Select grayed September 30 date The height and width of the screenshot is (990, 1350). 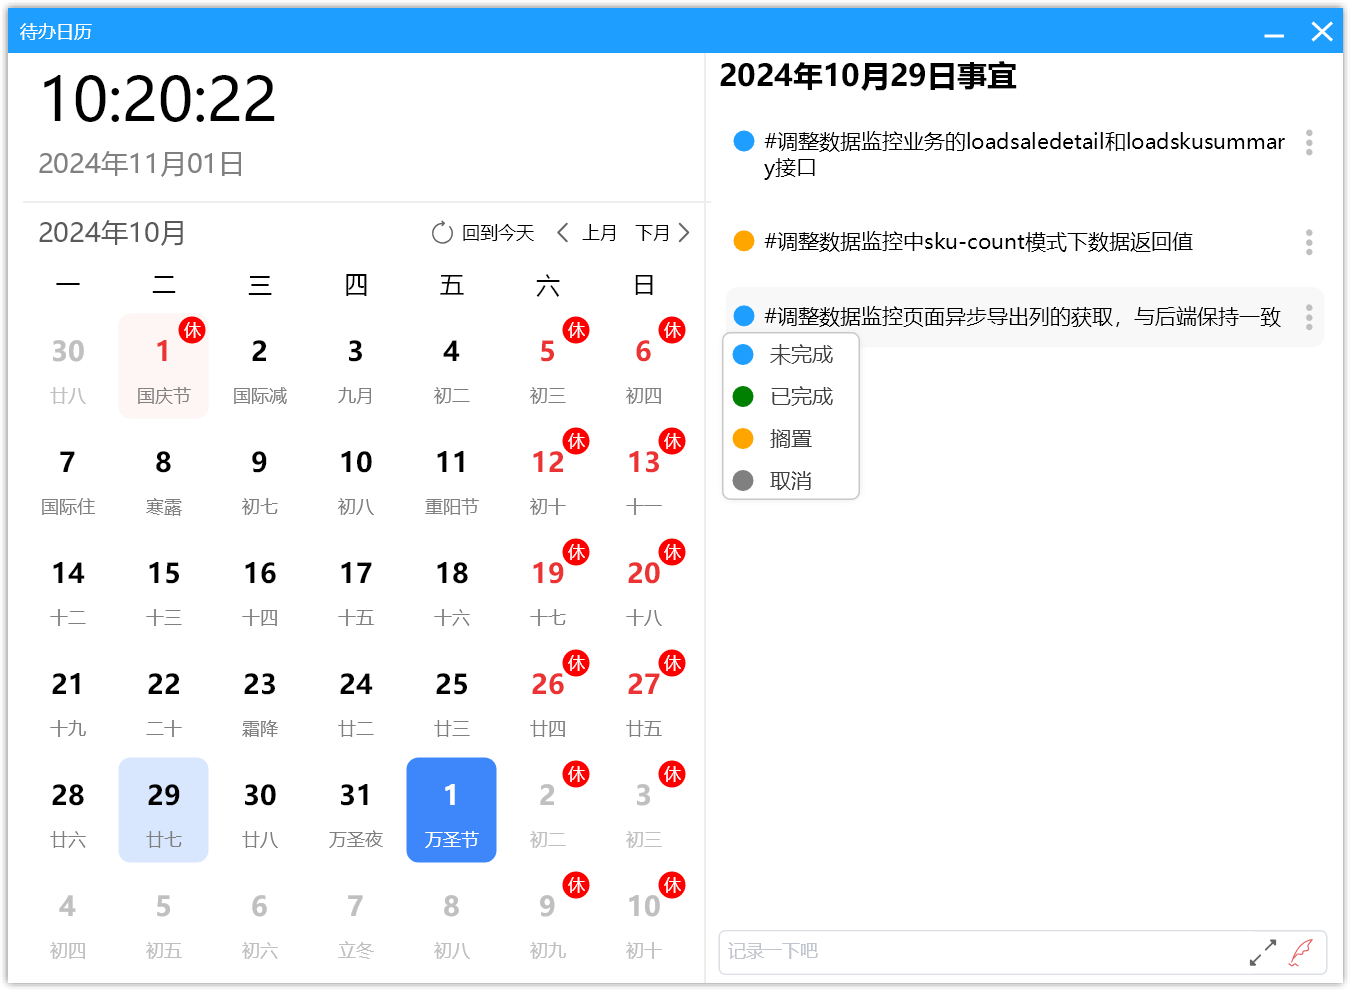click(68, 366)
